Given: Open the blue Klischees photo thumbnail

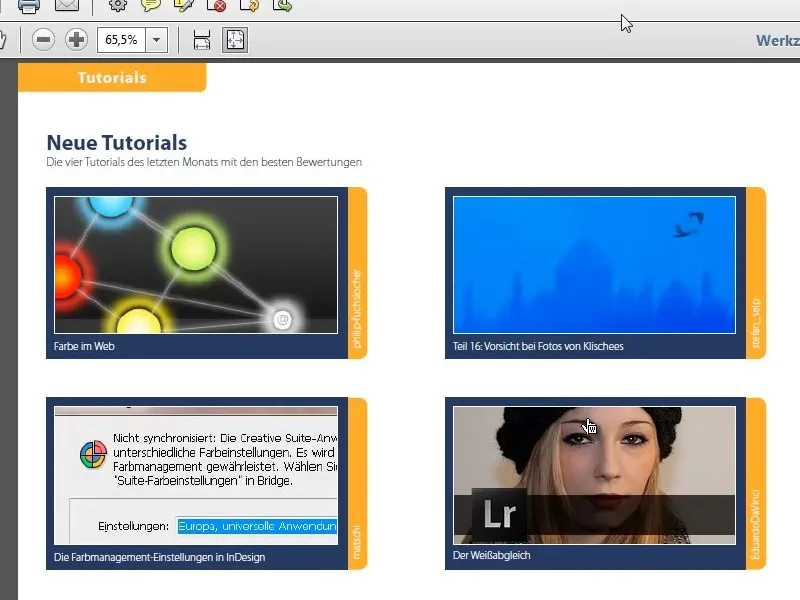Looking at the screenshot, I should pyautogui.click(x=594, y=265).
